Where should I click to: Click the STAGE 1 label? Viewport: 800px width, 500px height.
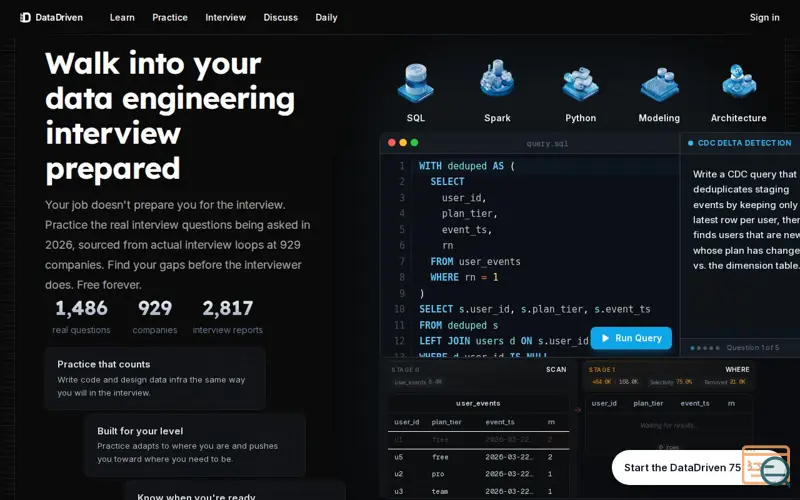click(602, 369)
